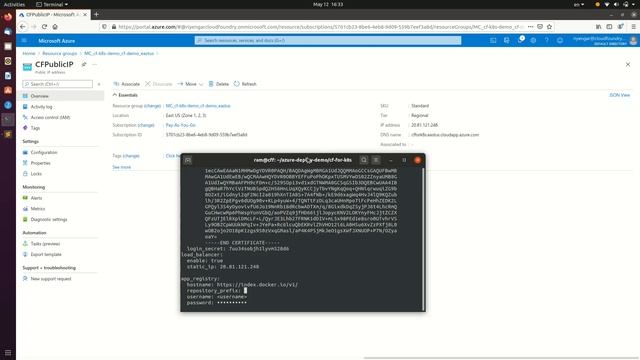Open MC_cf-k8s-demo resource group link in Essentials
Screen dimensions: 640x360
pyautogui.click(x=198, y=106)
